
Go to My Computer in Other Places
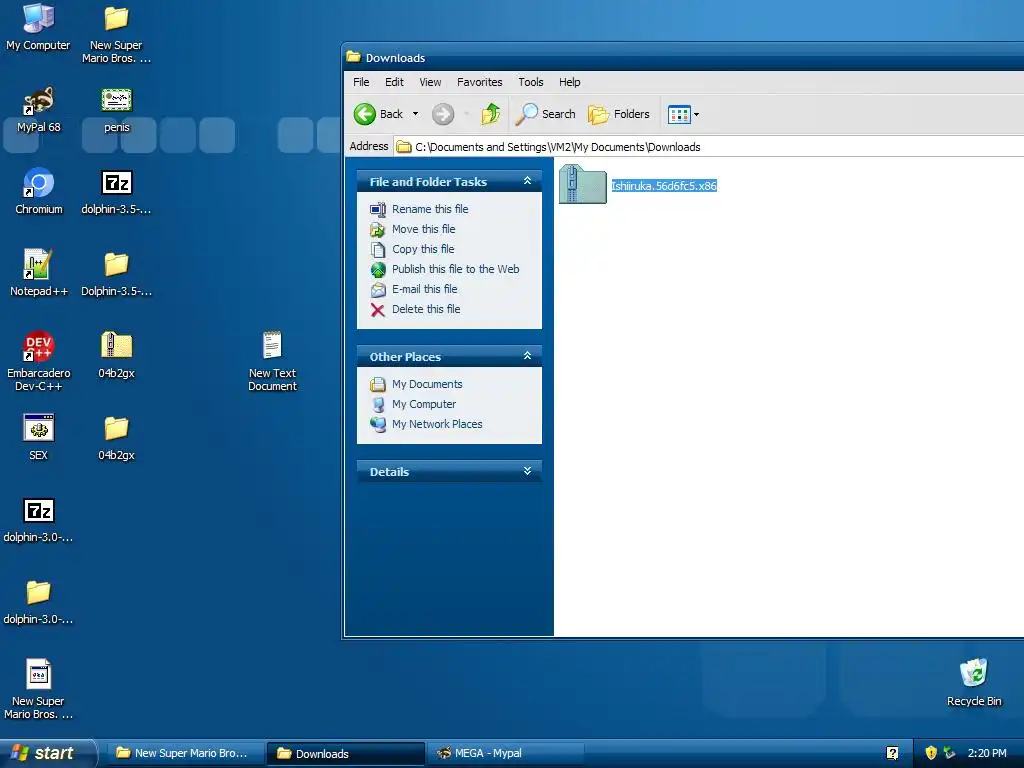click(x=424, y=404)
